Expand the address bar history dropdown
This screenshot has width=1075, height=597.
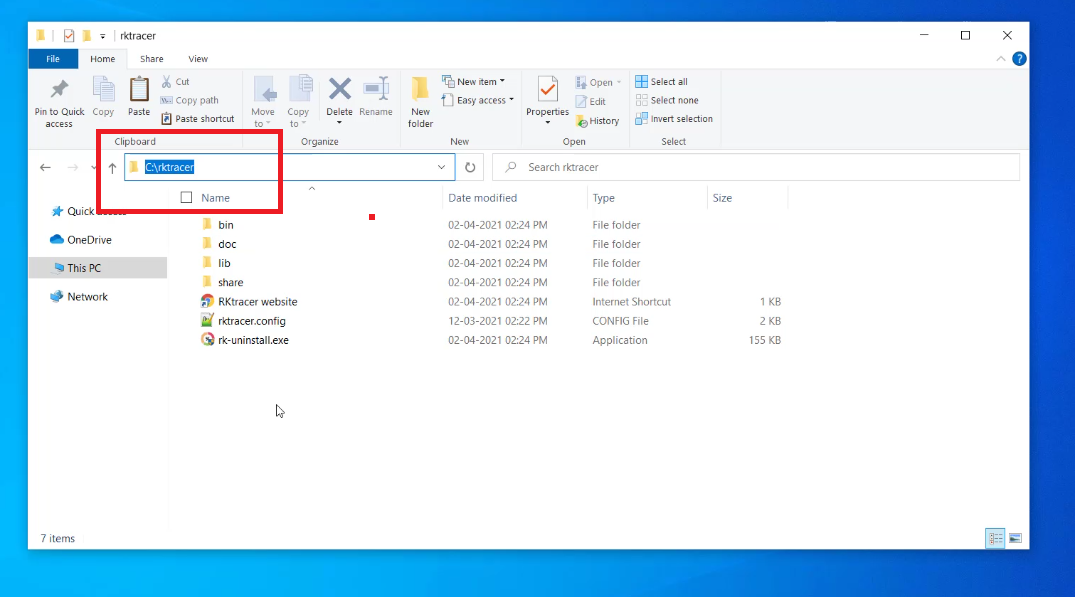point(442,167)
